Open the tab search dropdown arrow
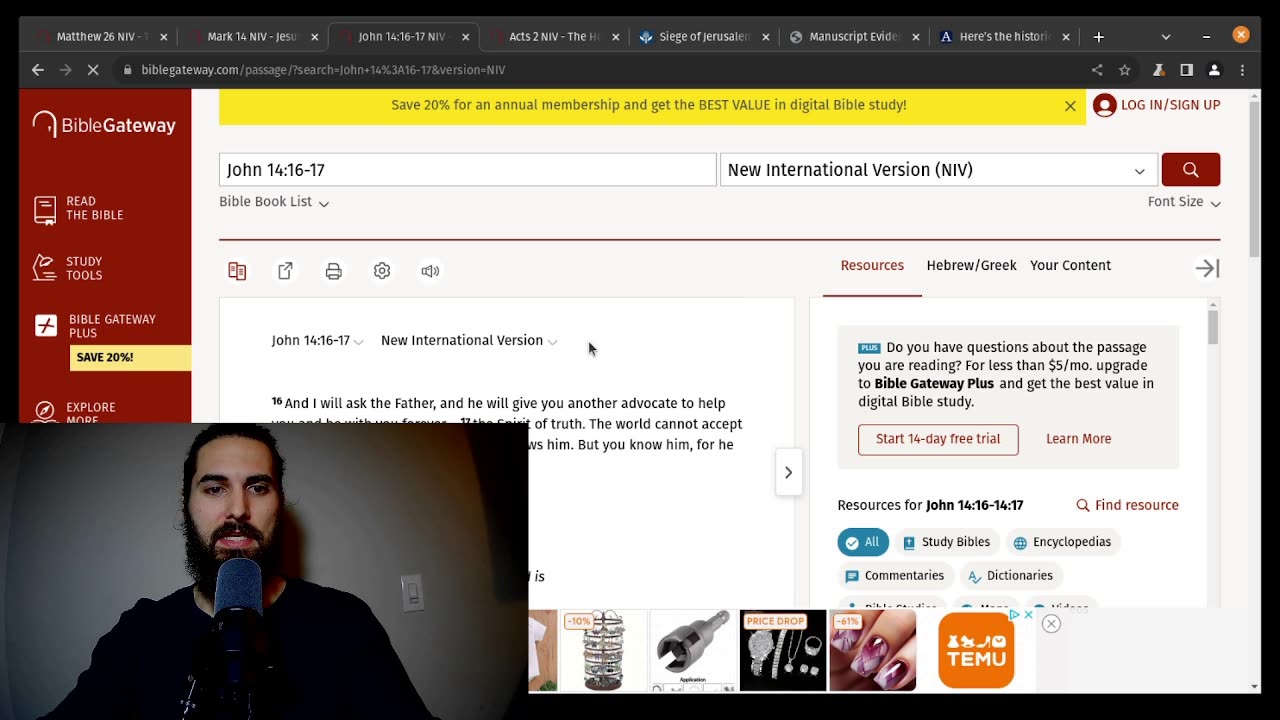Image resolution: width=1280 pixels, height=720 pixels. 1165,37
